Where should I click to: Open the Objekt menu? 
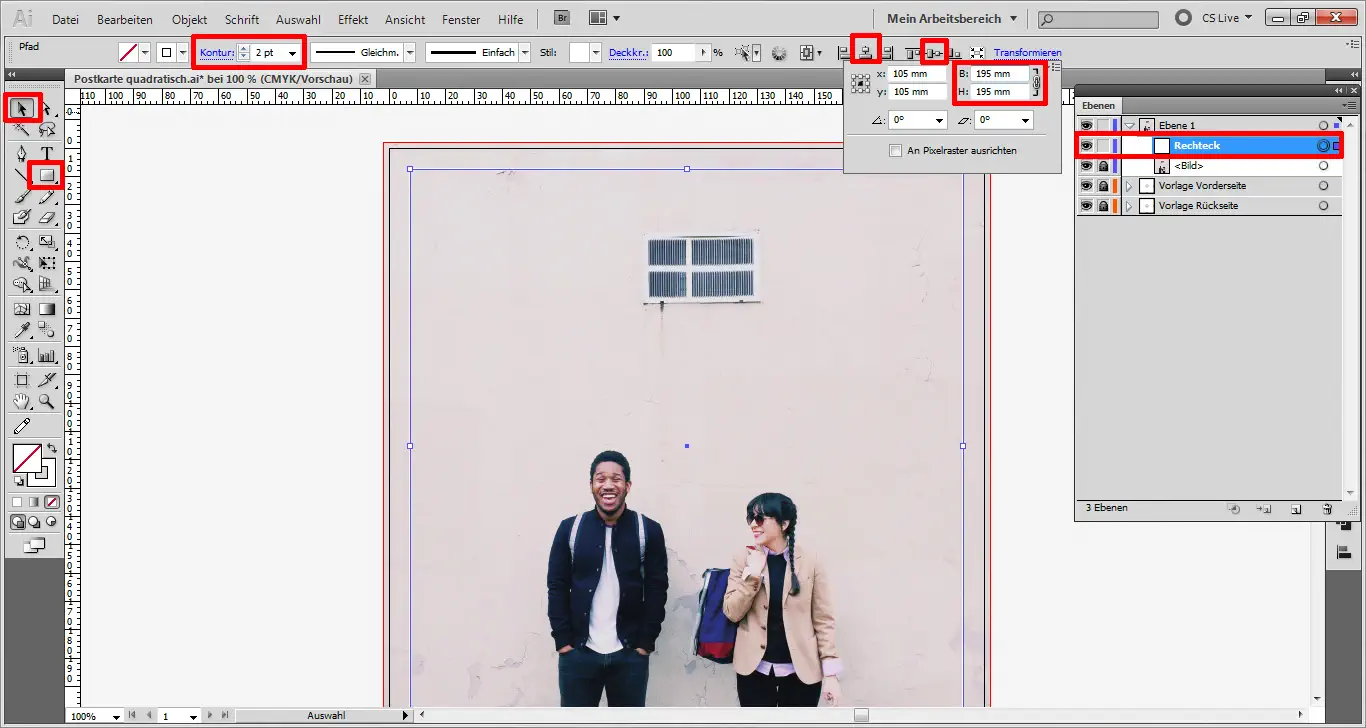tap(189, 19)
